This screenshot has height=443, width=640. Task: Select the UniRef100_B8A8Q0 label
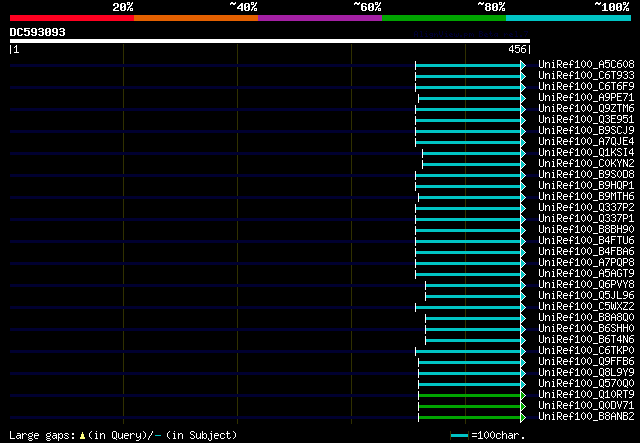point(586,318)
